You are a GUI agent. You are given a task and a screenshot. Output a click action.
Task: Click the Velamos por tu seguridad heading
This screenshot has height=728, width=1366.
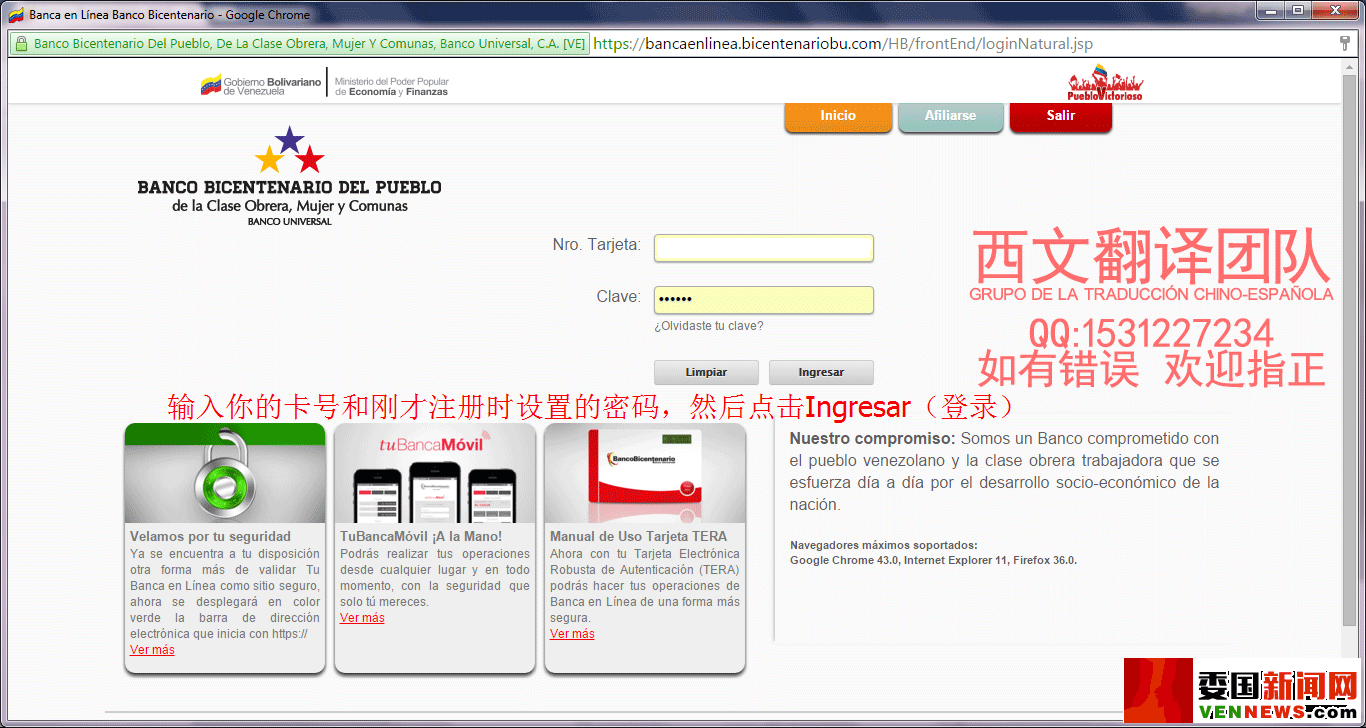click(210, 537)
